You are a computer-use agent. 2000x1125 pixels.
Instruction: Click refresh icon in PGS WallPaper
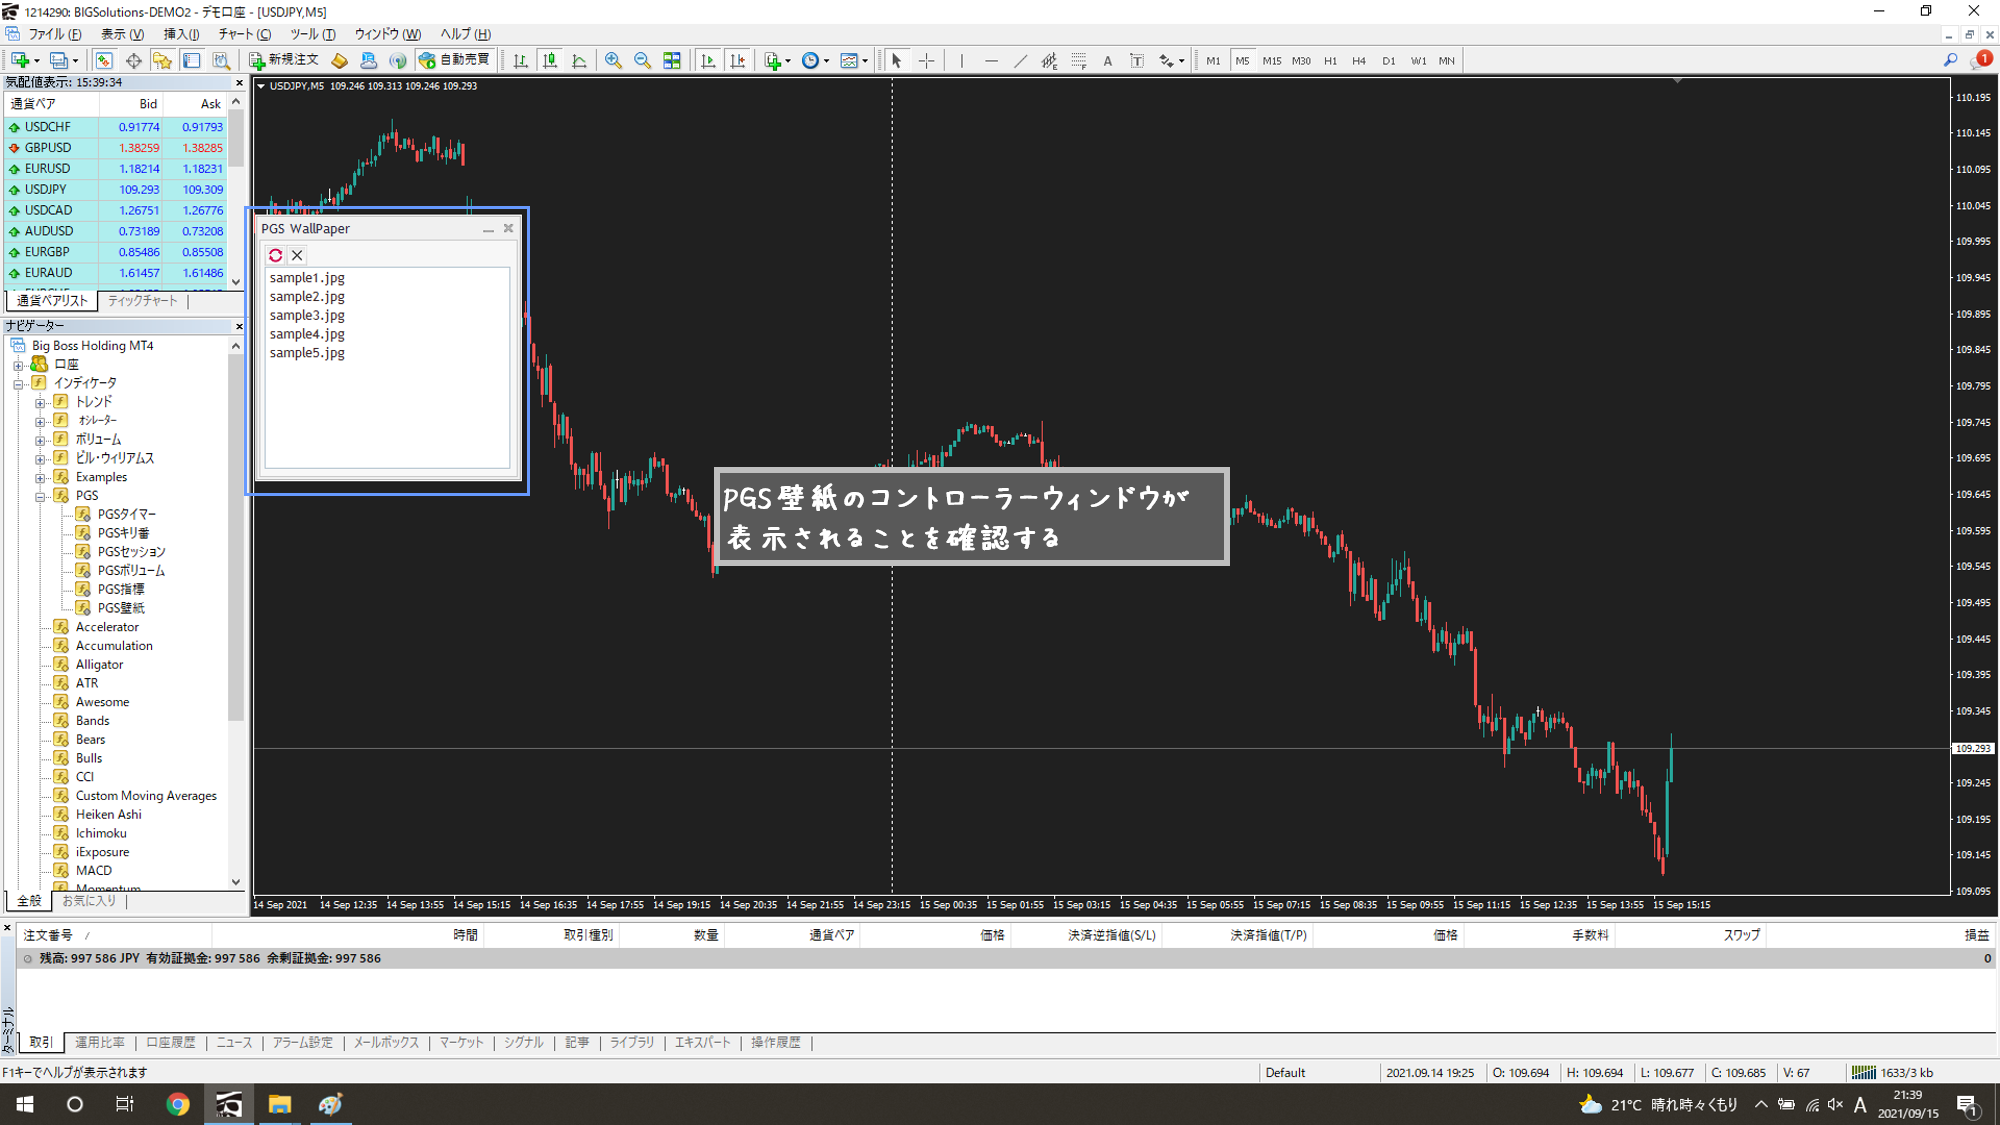(x=276, y=255)
